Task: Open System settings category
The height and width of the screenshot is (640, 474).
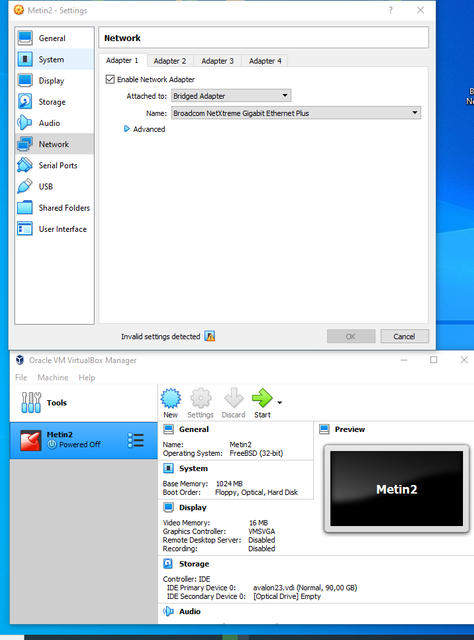Action: 54,59
